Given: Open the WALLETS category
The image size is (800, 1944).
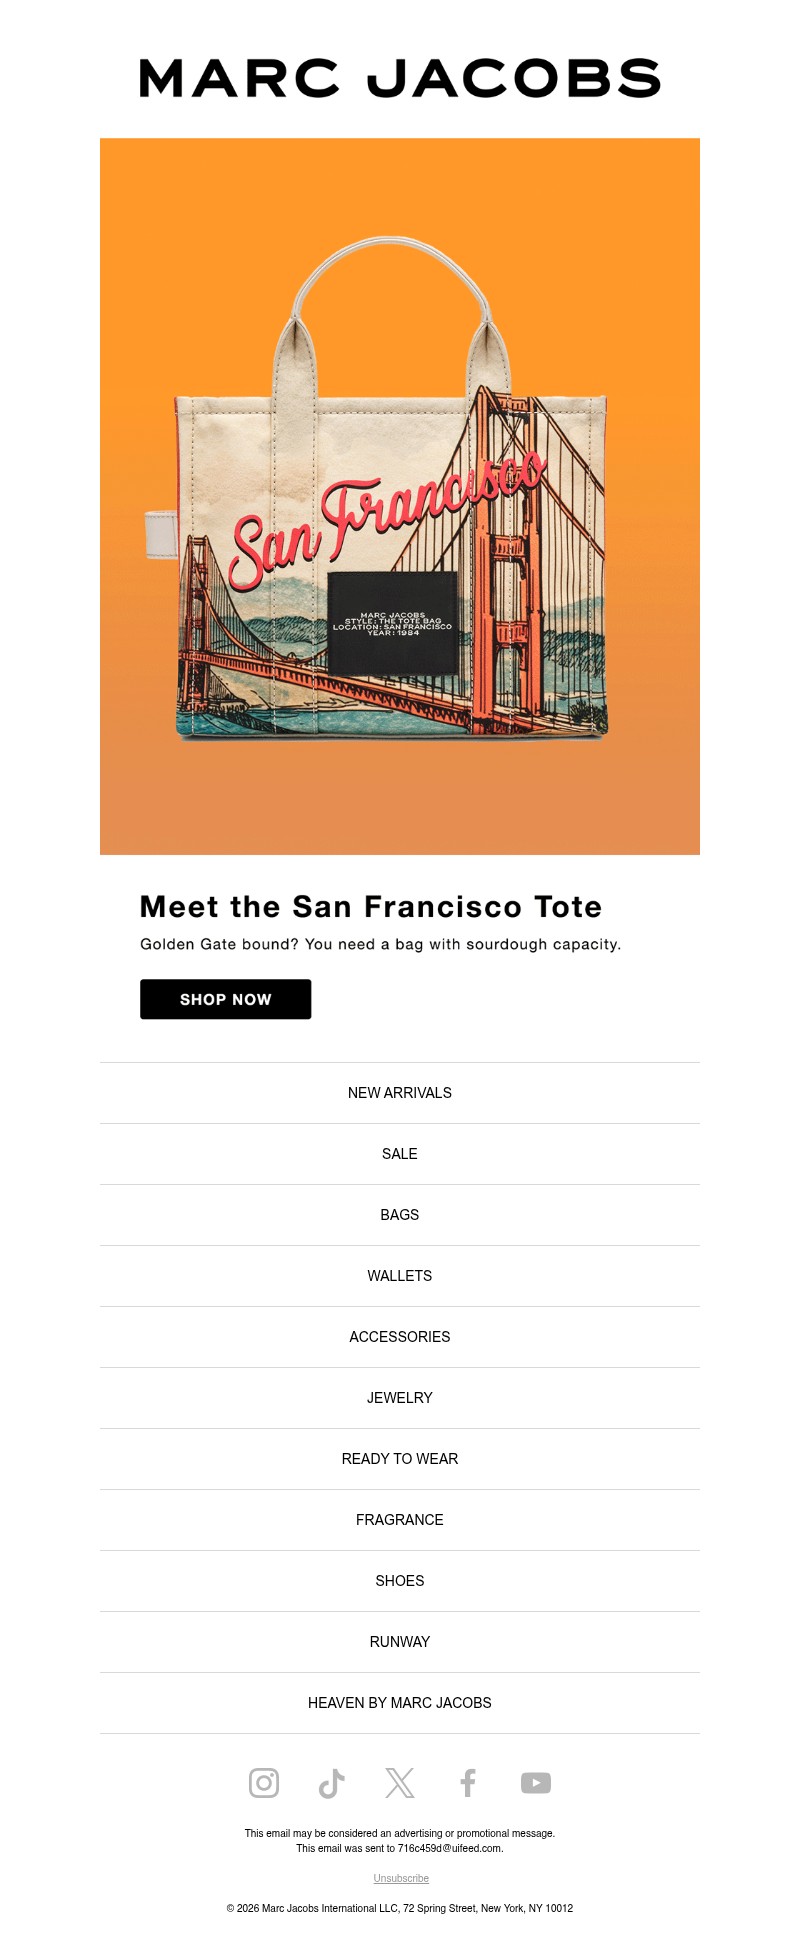Looking at the screenshot, I should pos(400,1276).
